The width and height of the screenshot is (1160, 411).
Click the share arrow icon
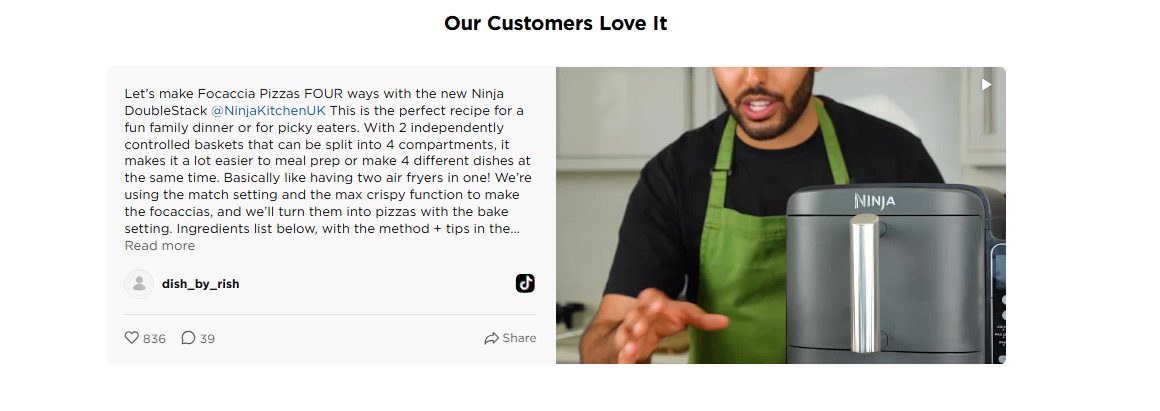click(491, 339)
